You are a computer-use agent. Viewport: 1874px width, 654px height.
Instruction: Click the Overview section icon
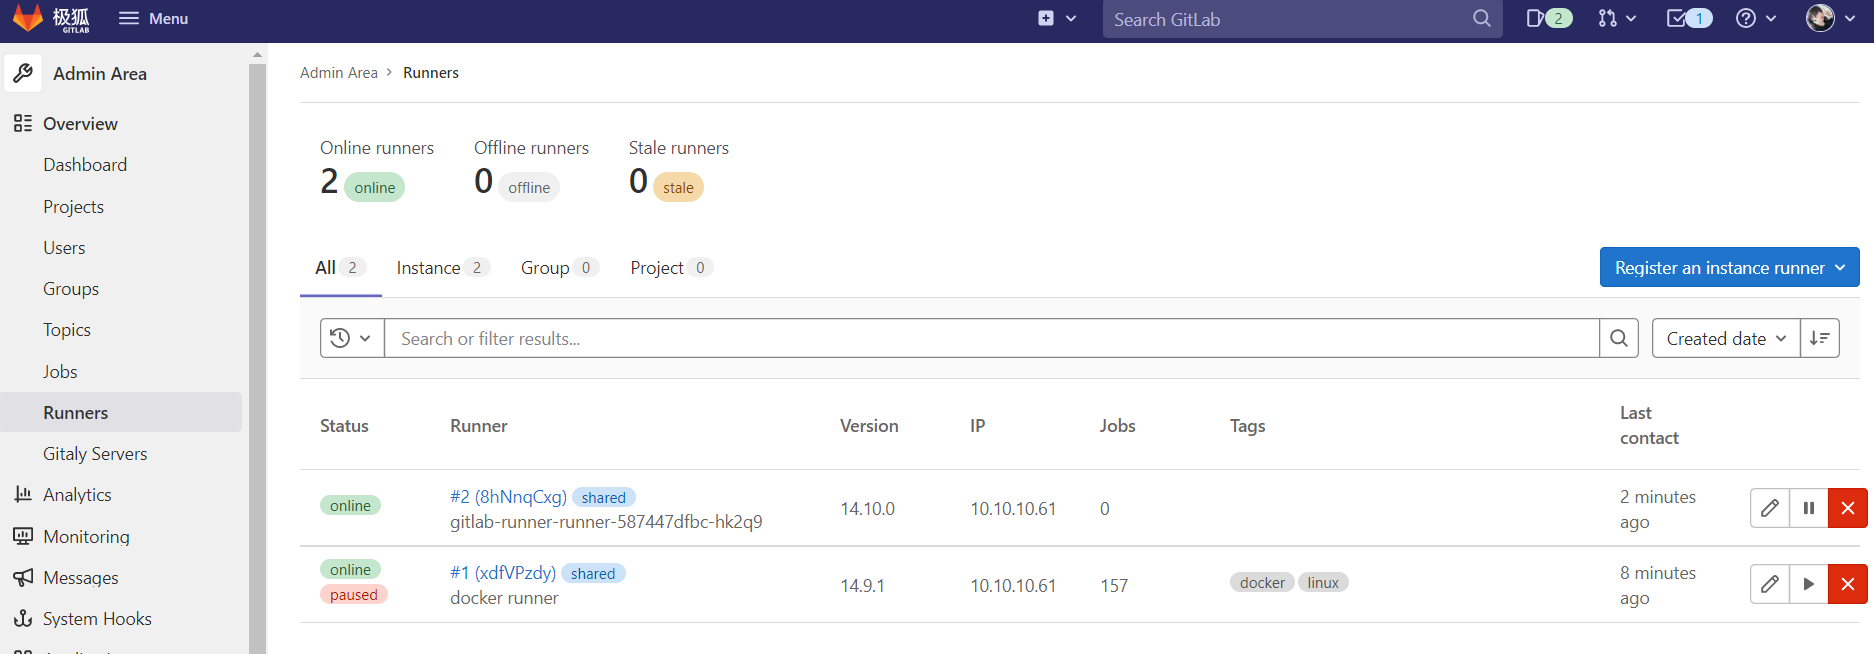click(23, 124)
